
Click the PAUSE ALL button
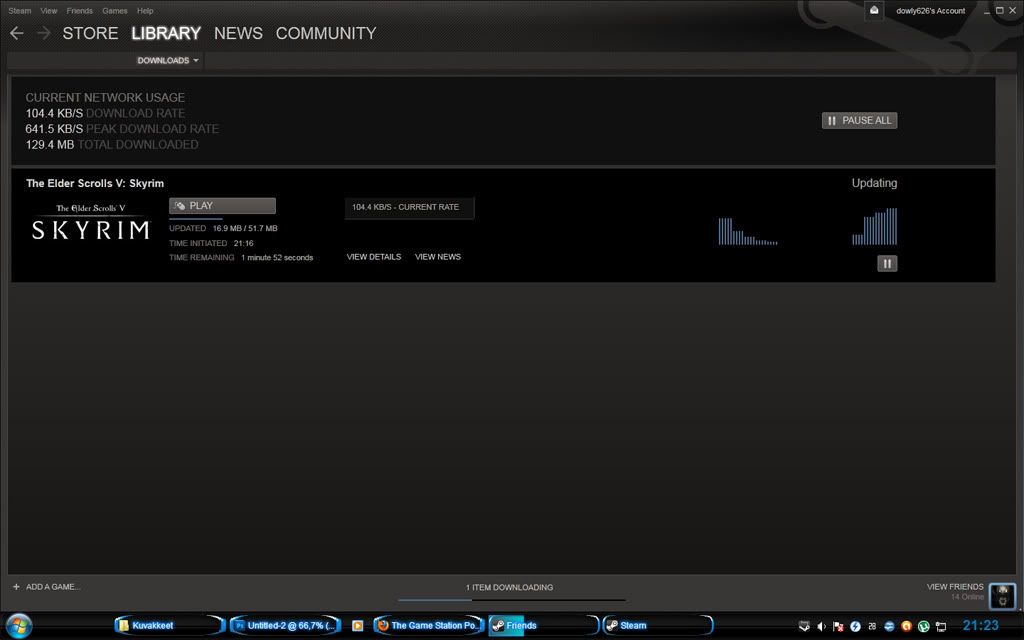pos(859,120)
